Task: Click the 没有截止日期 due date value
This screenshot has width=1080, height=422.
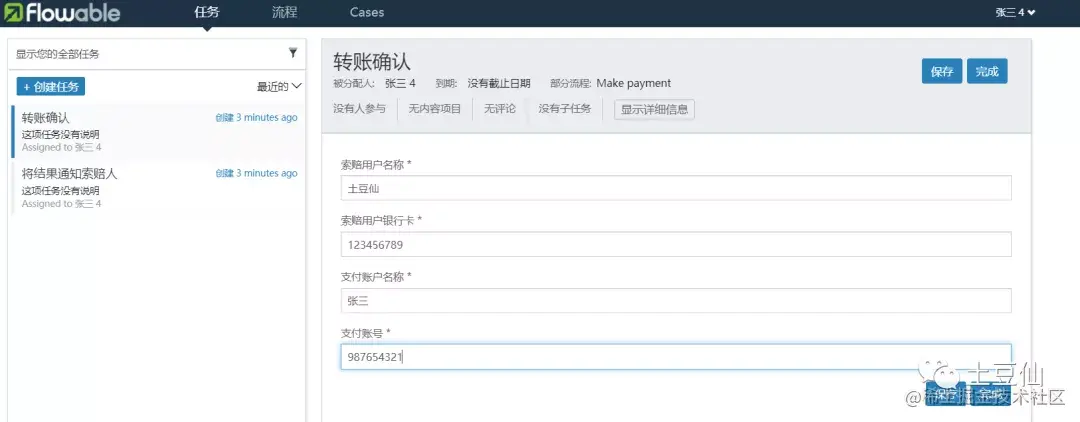Action: 499,83
